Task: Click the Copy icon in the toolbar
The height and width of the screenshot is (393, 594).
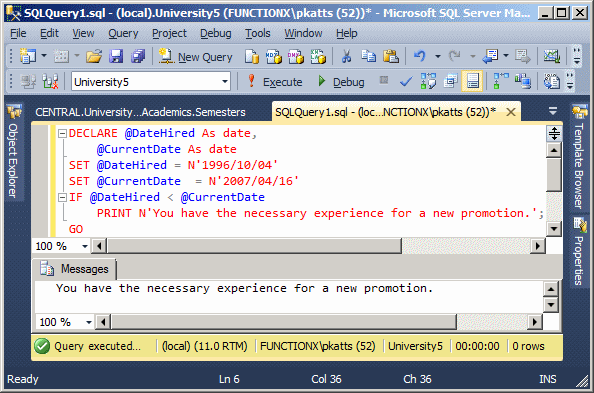Action: 368,56
